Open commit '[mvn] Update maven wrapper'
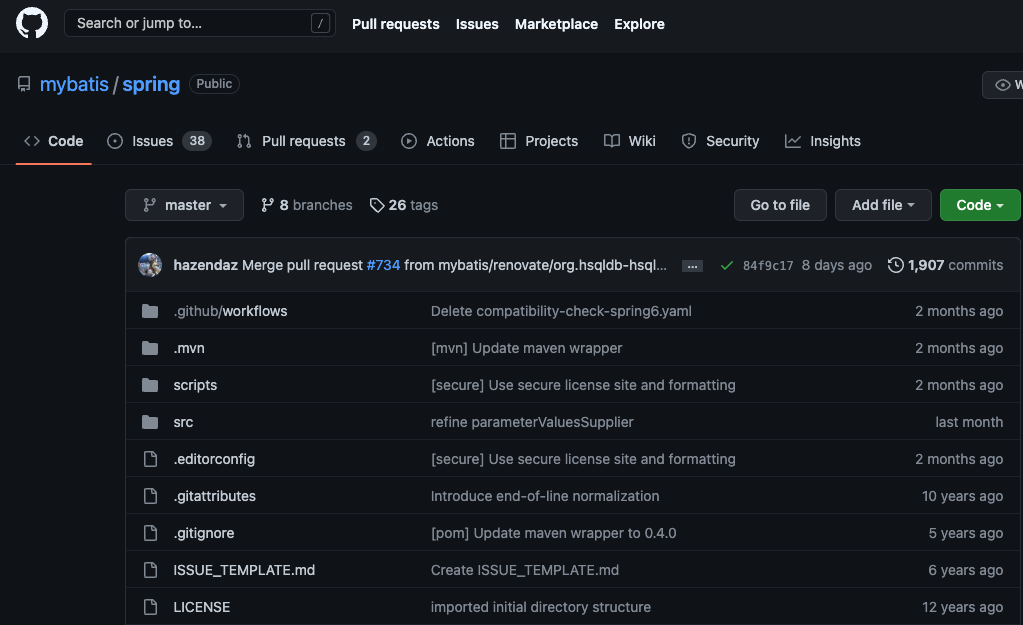1023x625 pixels. (527, 348)
